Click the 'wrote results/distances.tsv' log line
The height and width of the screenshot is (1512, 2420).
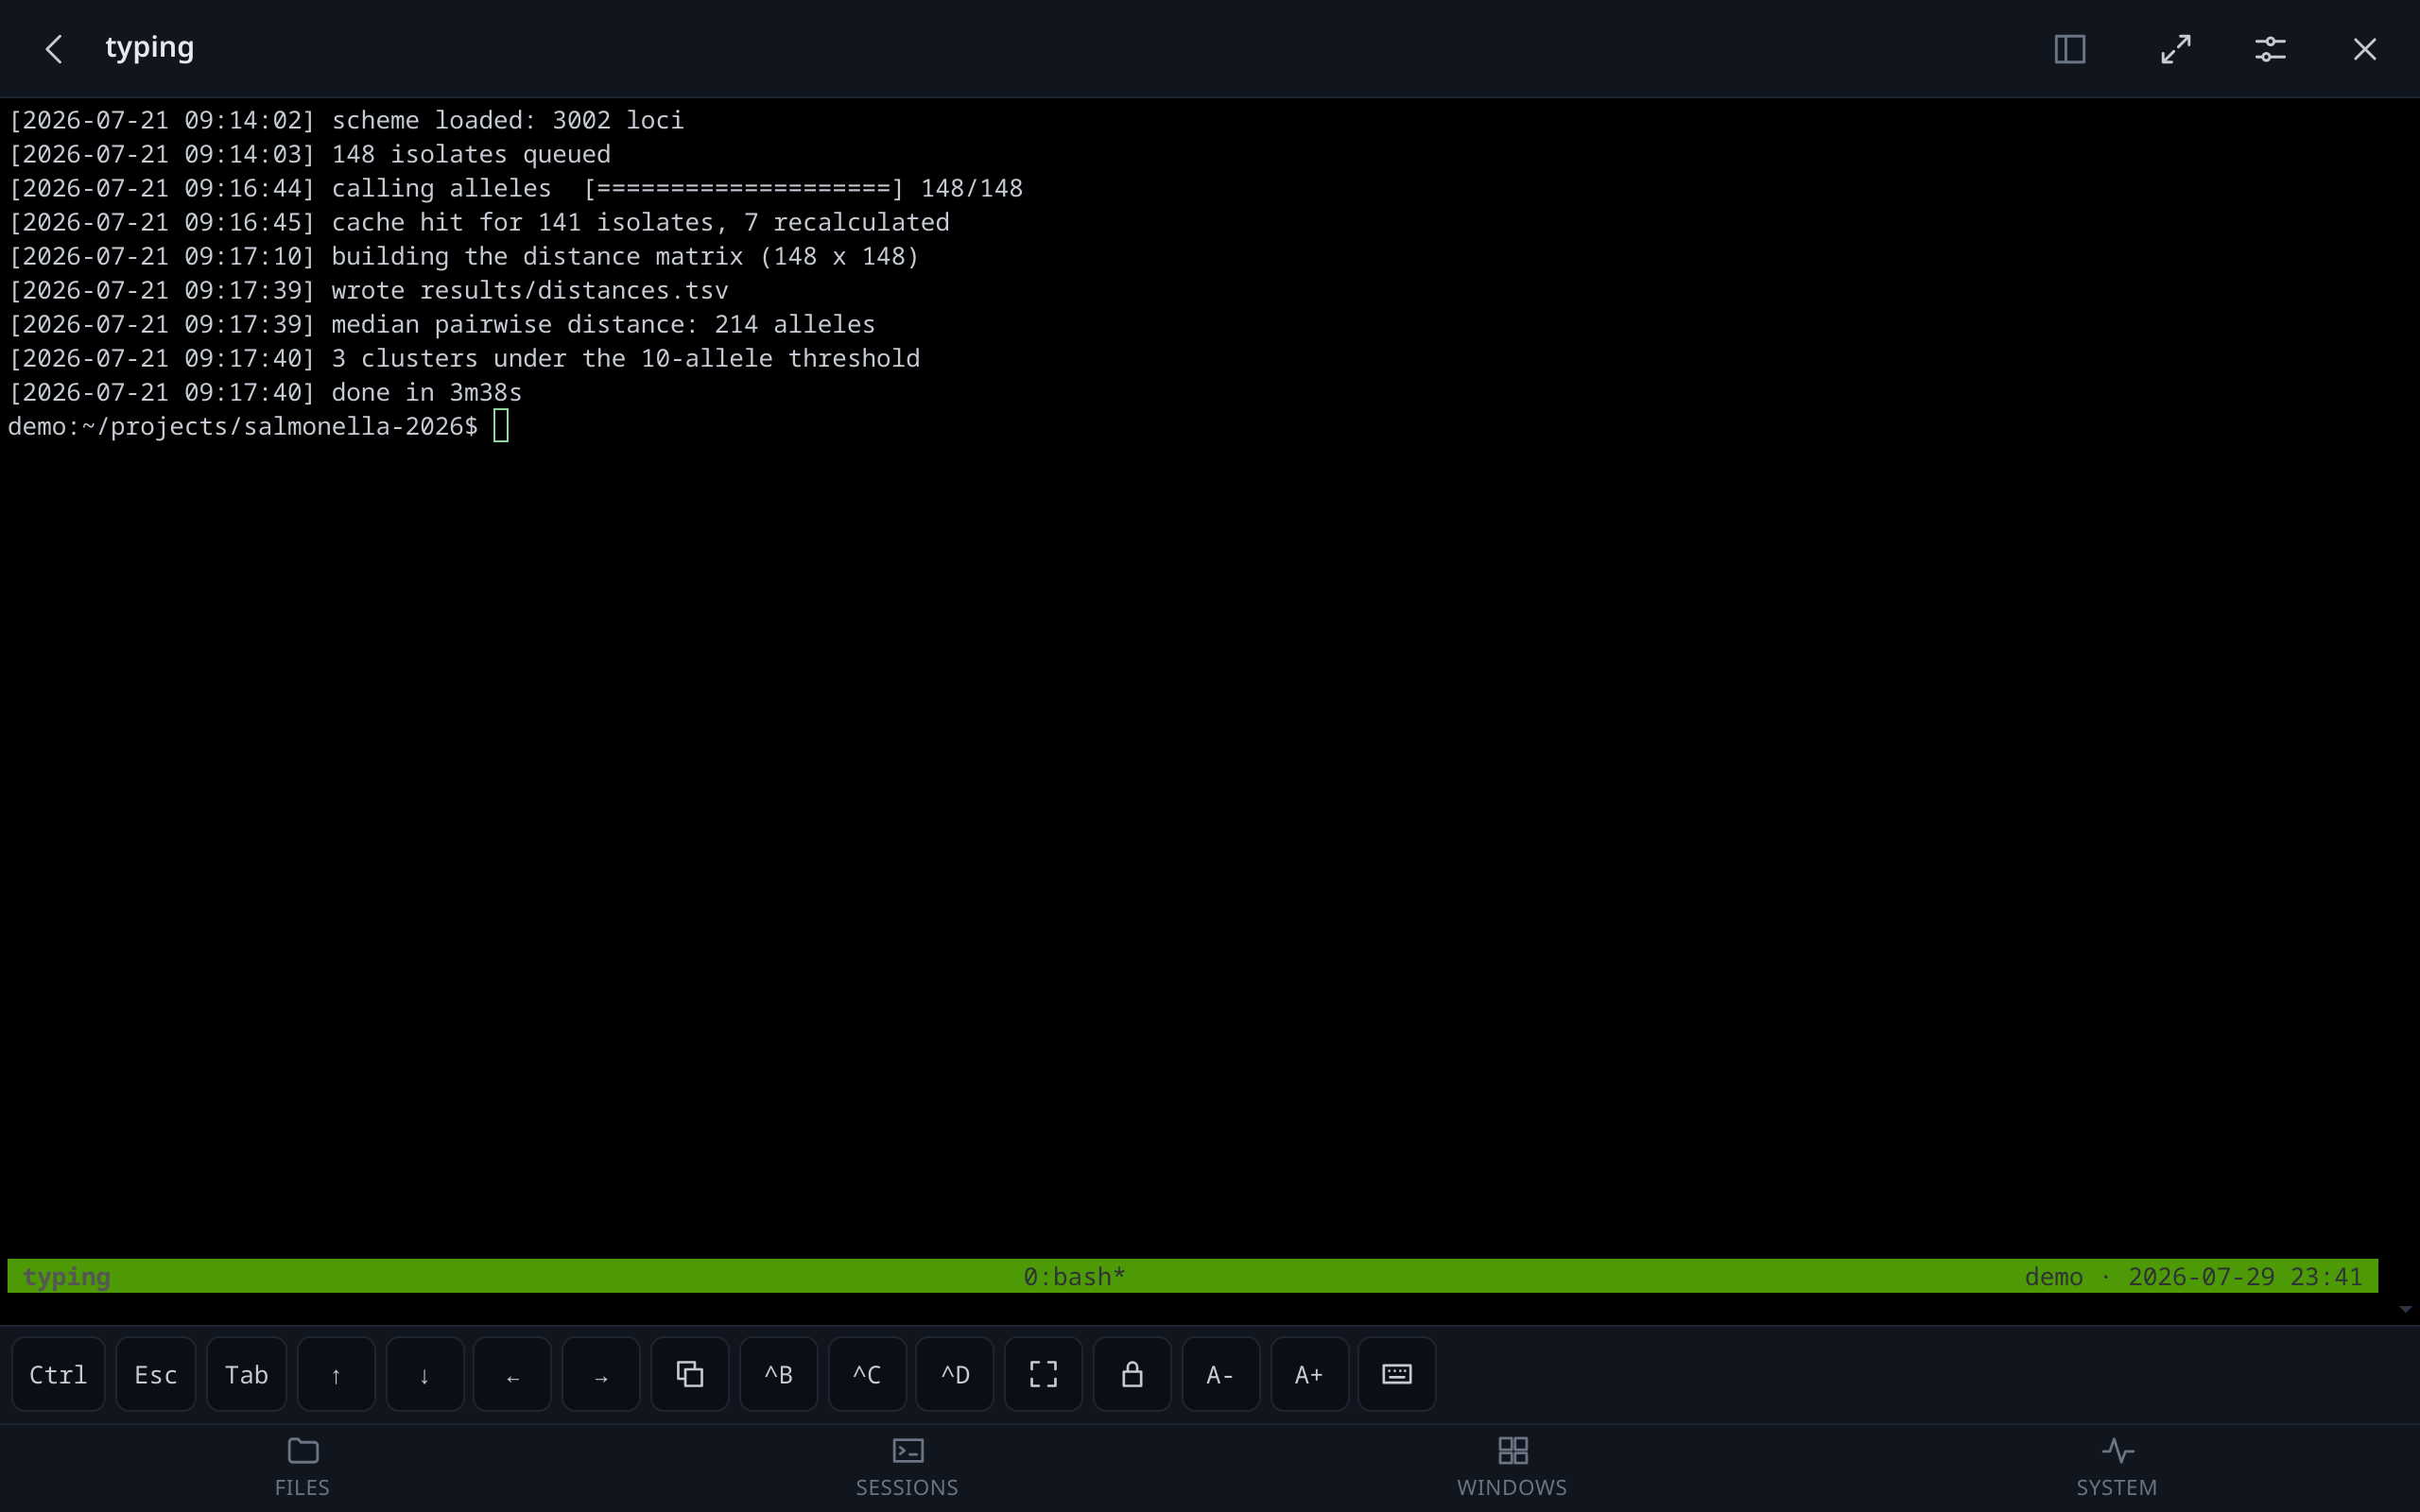[368, 291]
